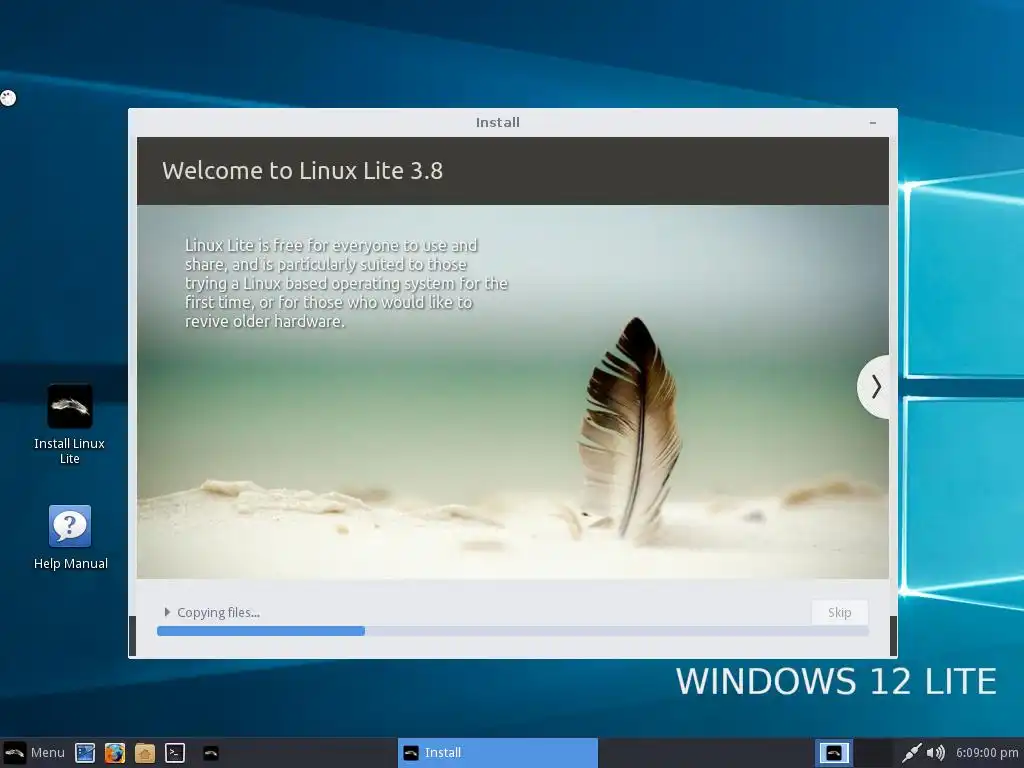The height and width of the screenshot is (768, 1024).
Task: Click the Copying files status text
Action: pos(218,613)
